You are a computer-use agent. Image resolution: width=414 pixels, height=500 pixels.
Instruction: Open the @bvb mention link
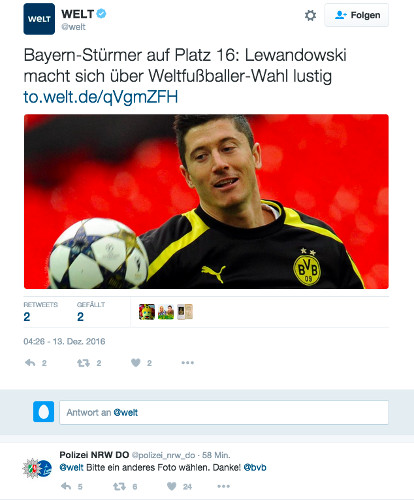(x=255, y=467)
